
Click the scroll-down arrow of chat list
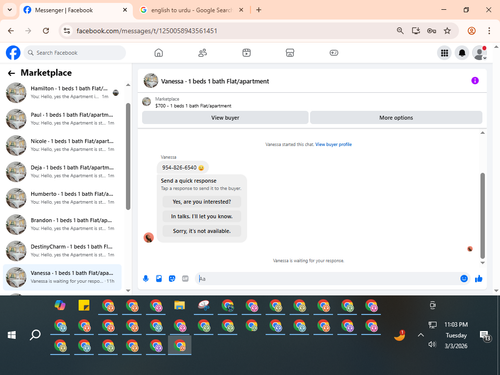[128, 290]
